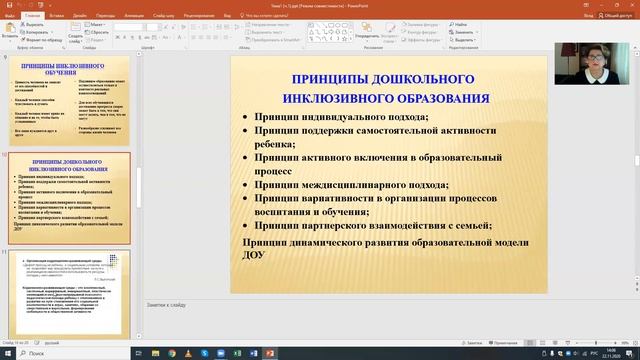Viewport: 640px width, 360px height.
Task: Open File Explorer from the taskbar
Action: pos(155,353)
